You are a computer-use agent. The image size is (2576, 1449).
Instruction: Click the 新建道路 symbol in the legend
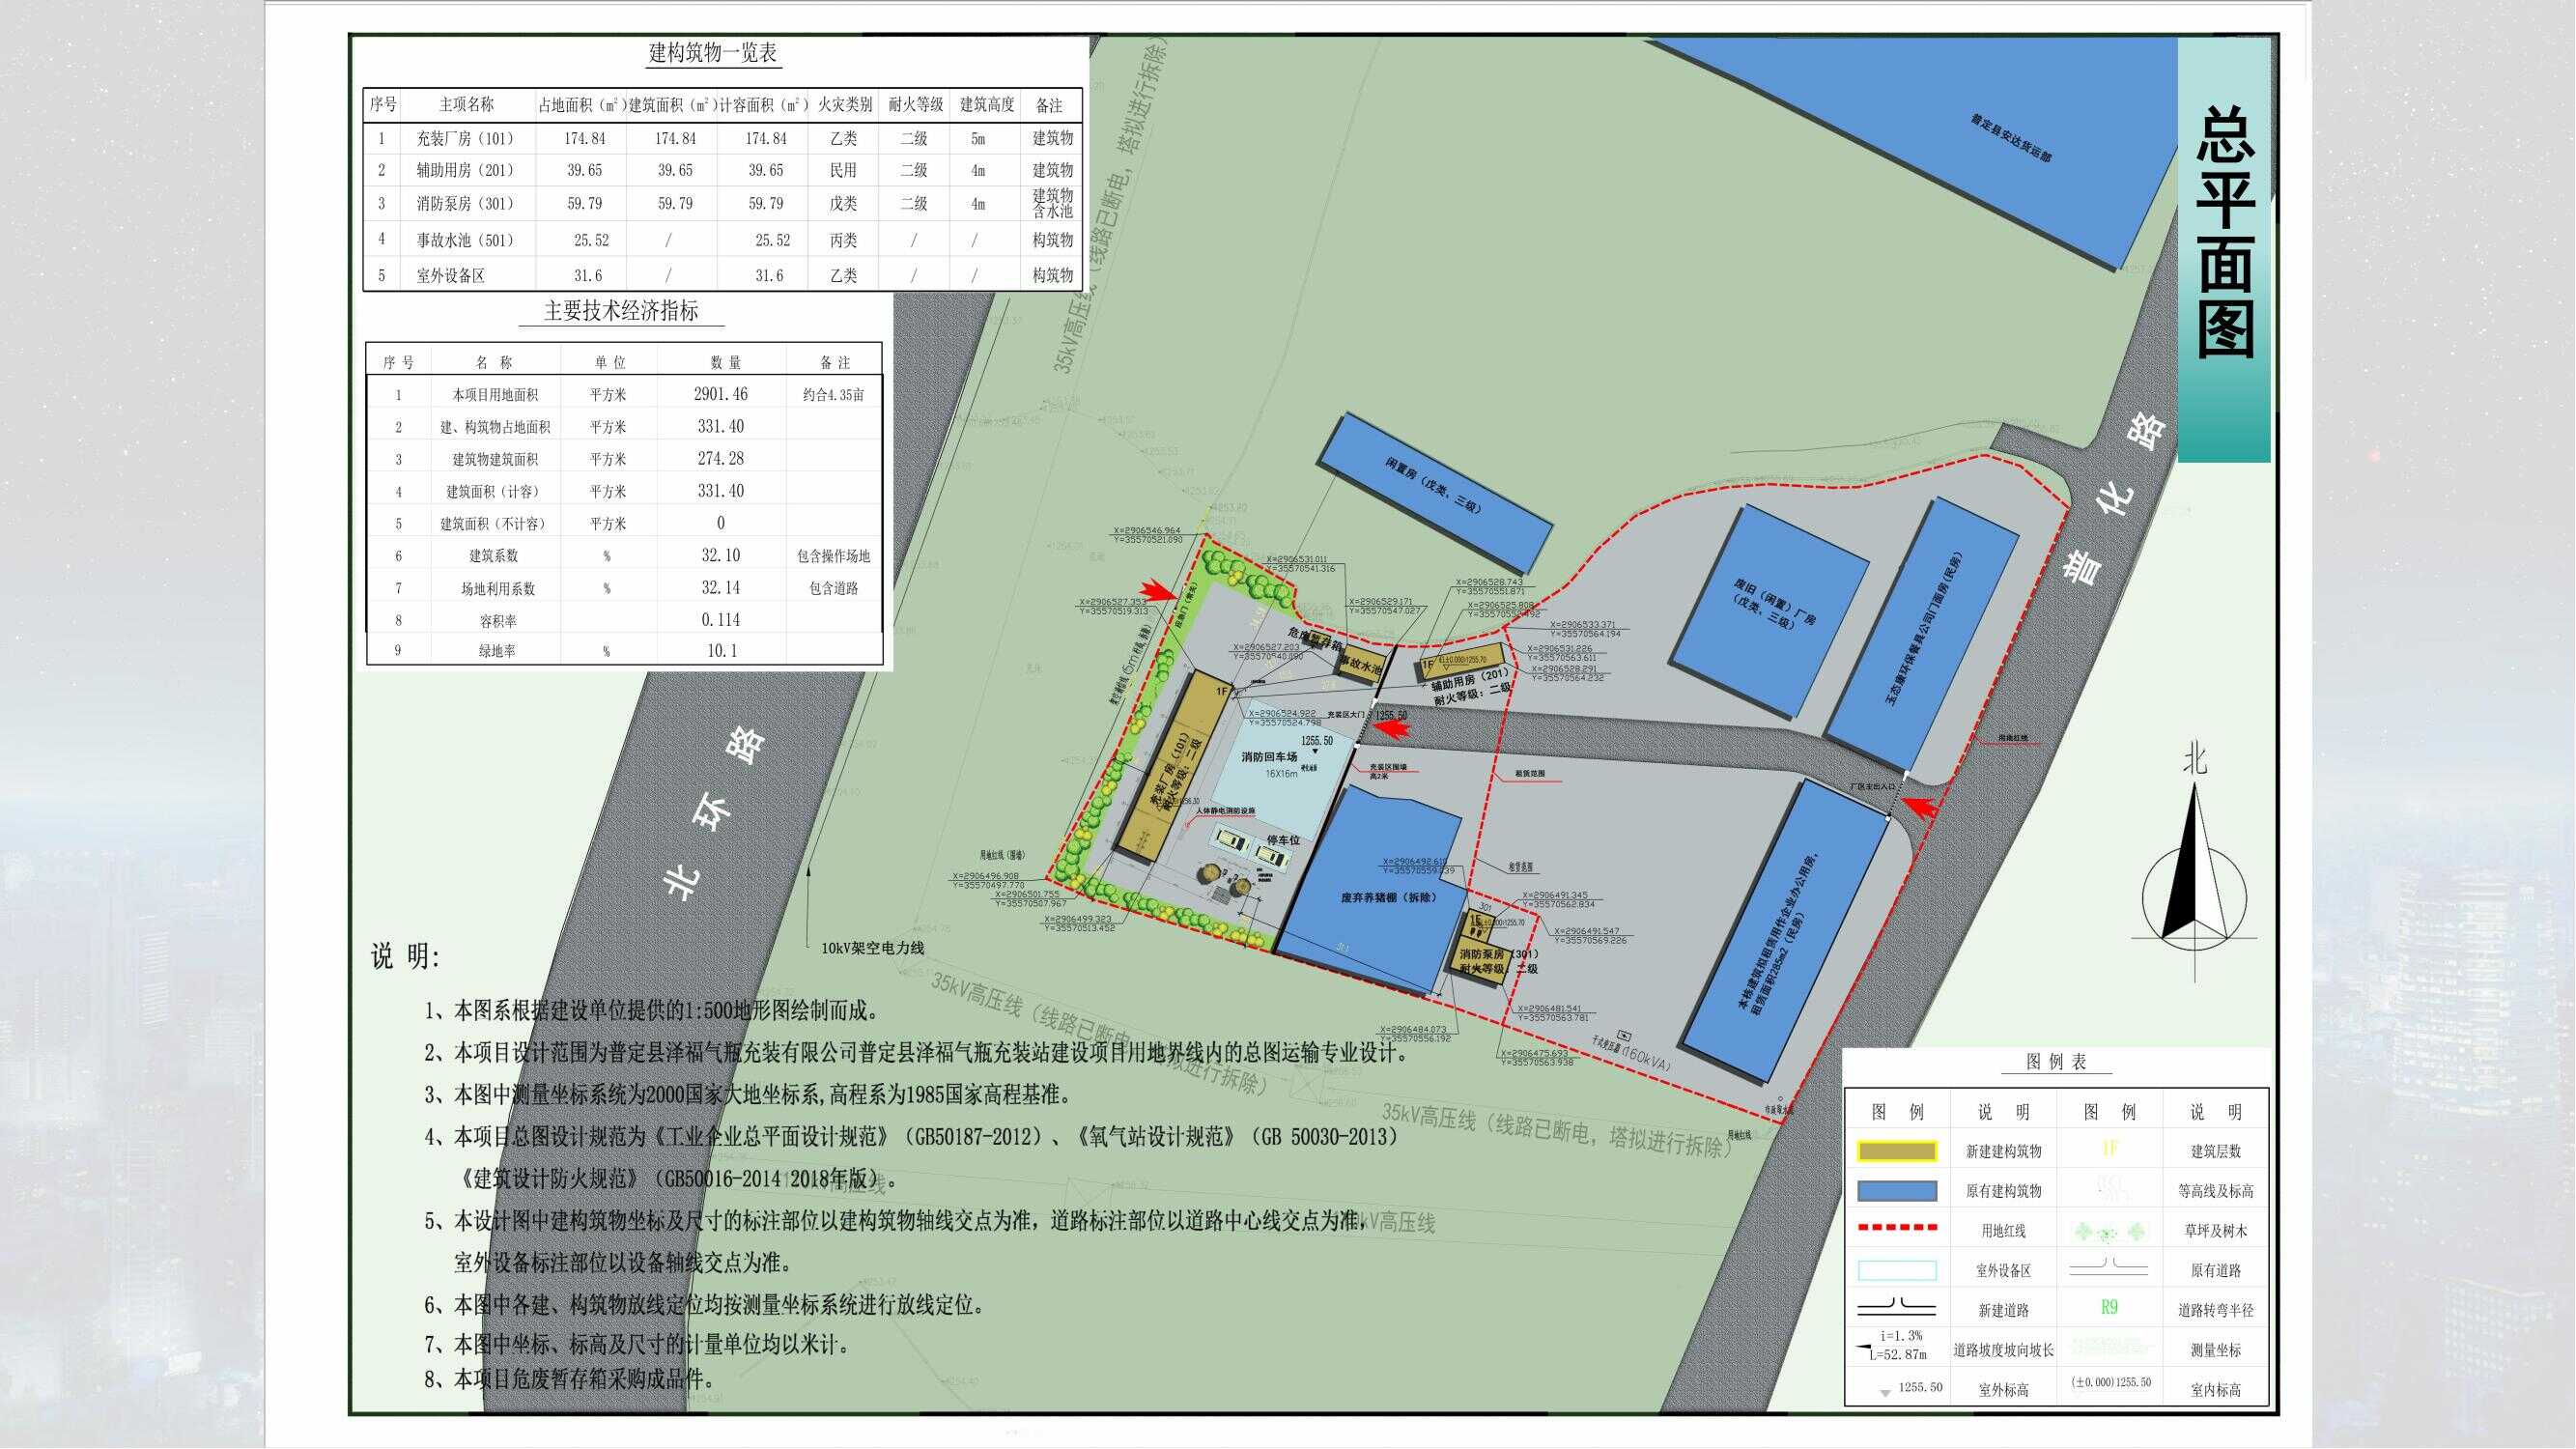[1896, 1308]
